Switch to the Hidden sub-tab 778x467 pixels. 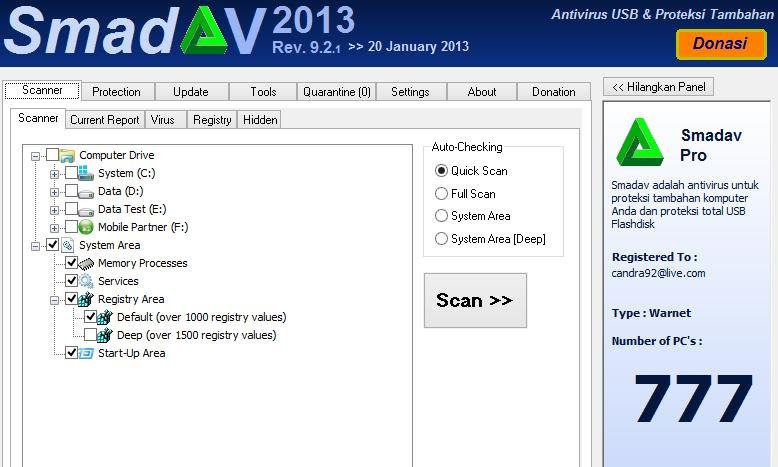tap(260, 120)
